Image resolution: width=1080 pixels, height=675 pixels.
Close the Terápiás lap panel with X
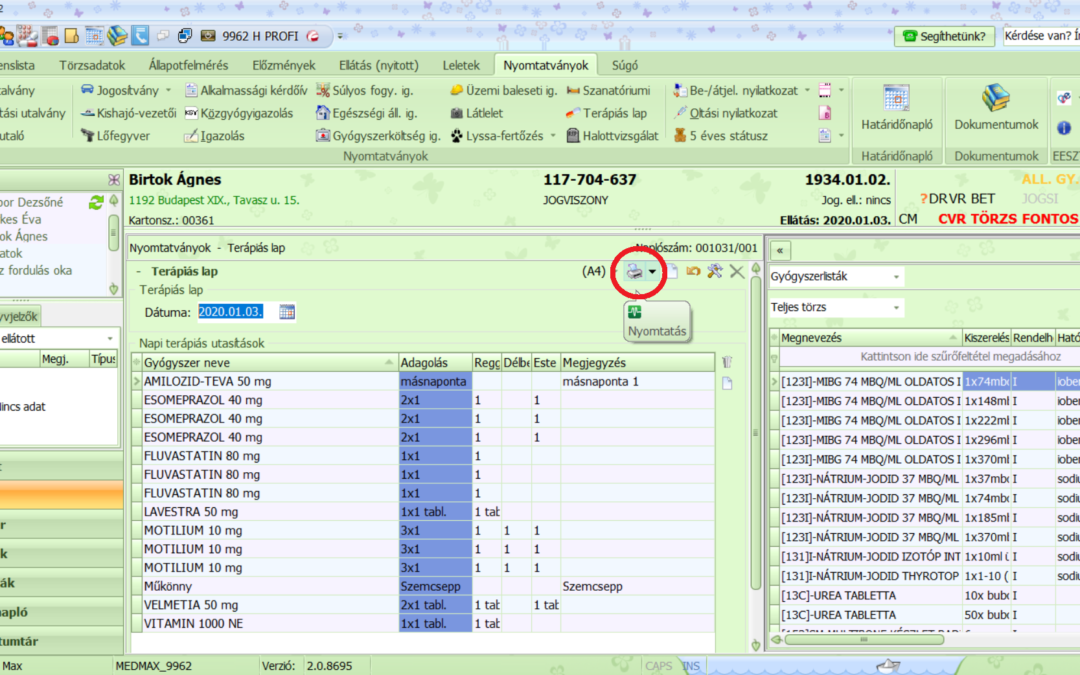point(737,271)
